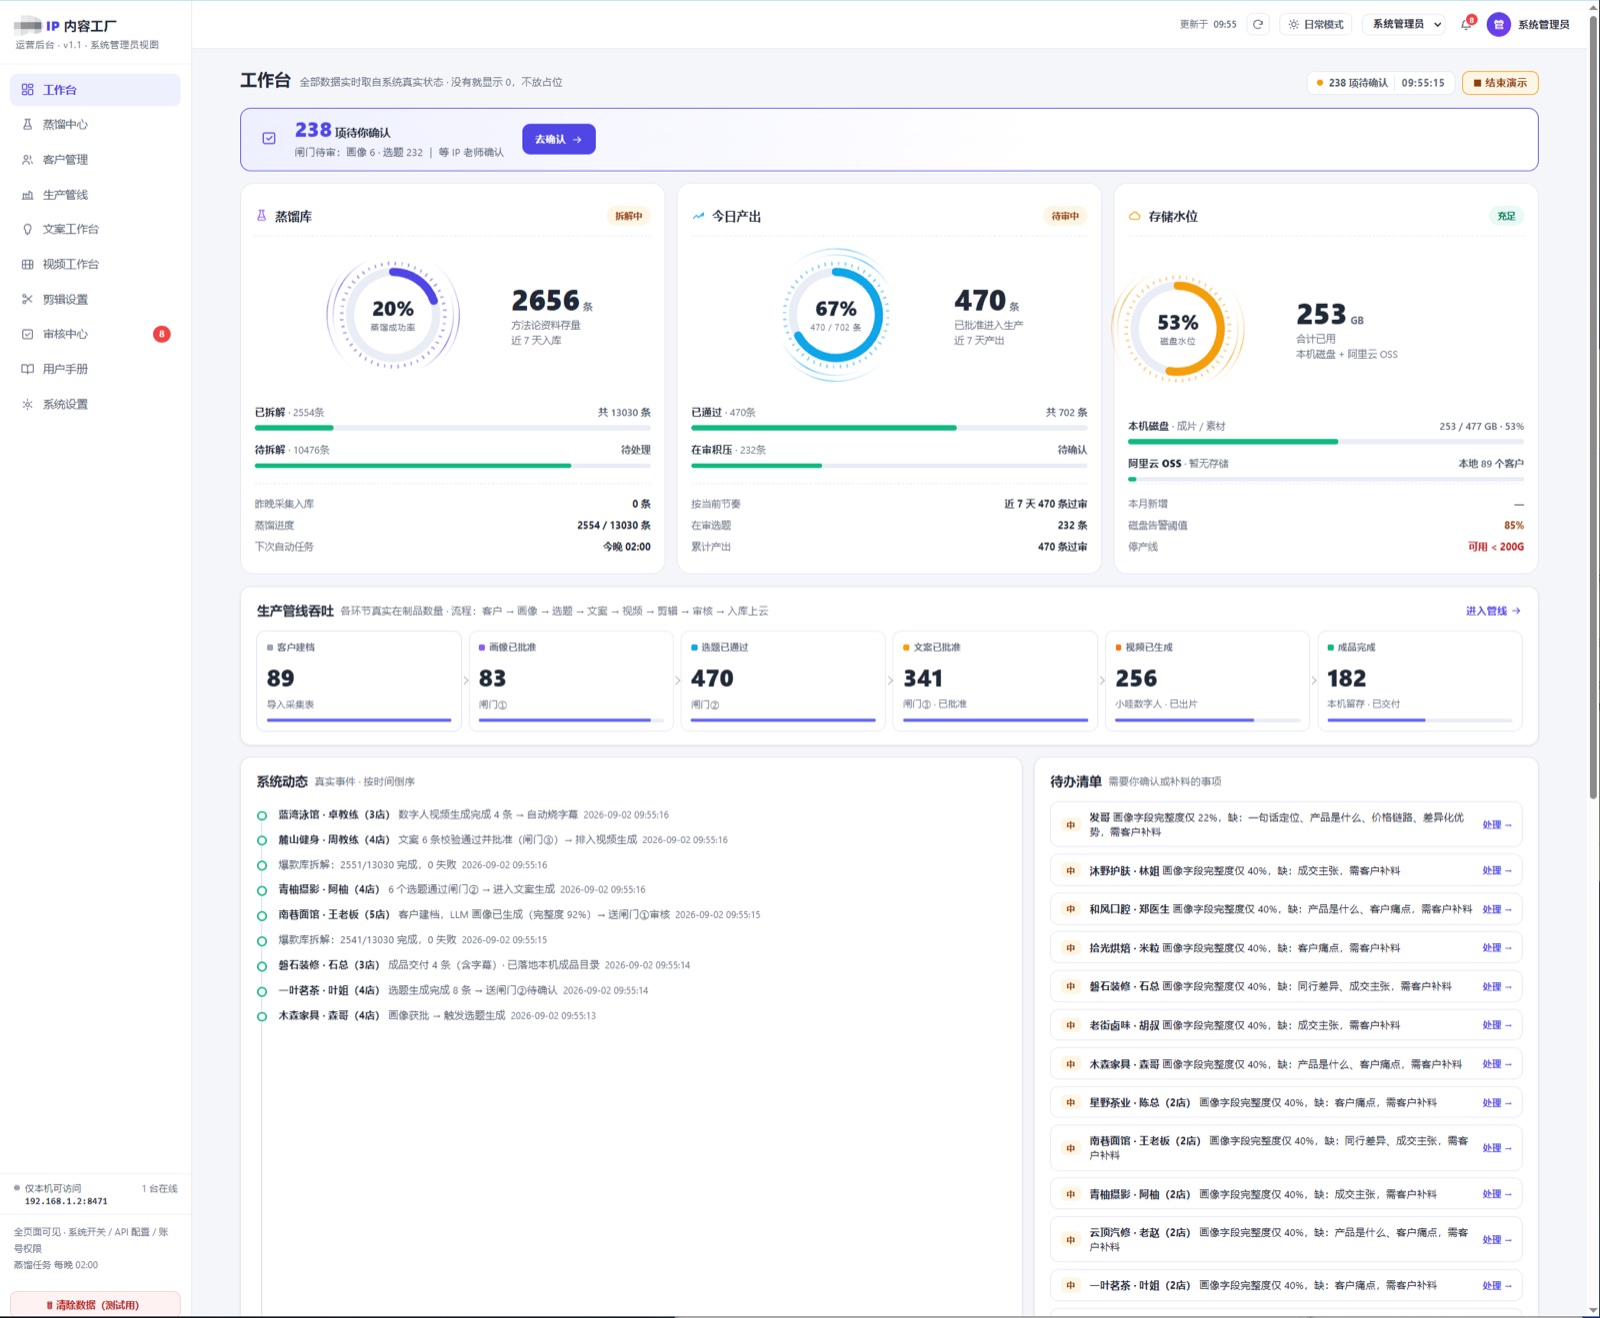Click the 清除数据 (测试用) button
1600x1318 pixels.
tap(95, 1304)
